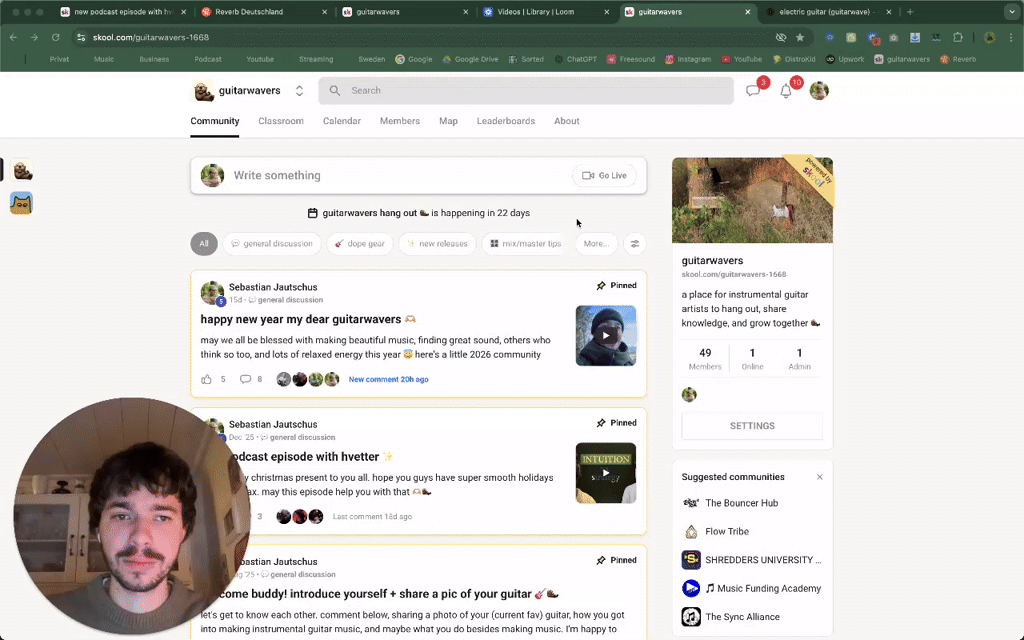Filter posts by new releases
This screenshot has height=640, width=1024.
coord(437,244)
